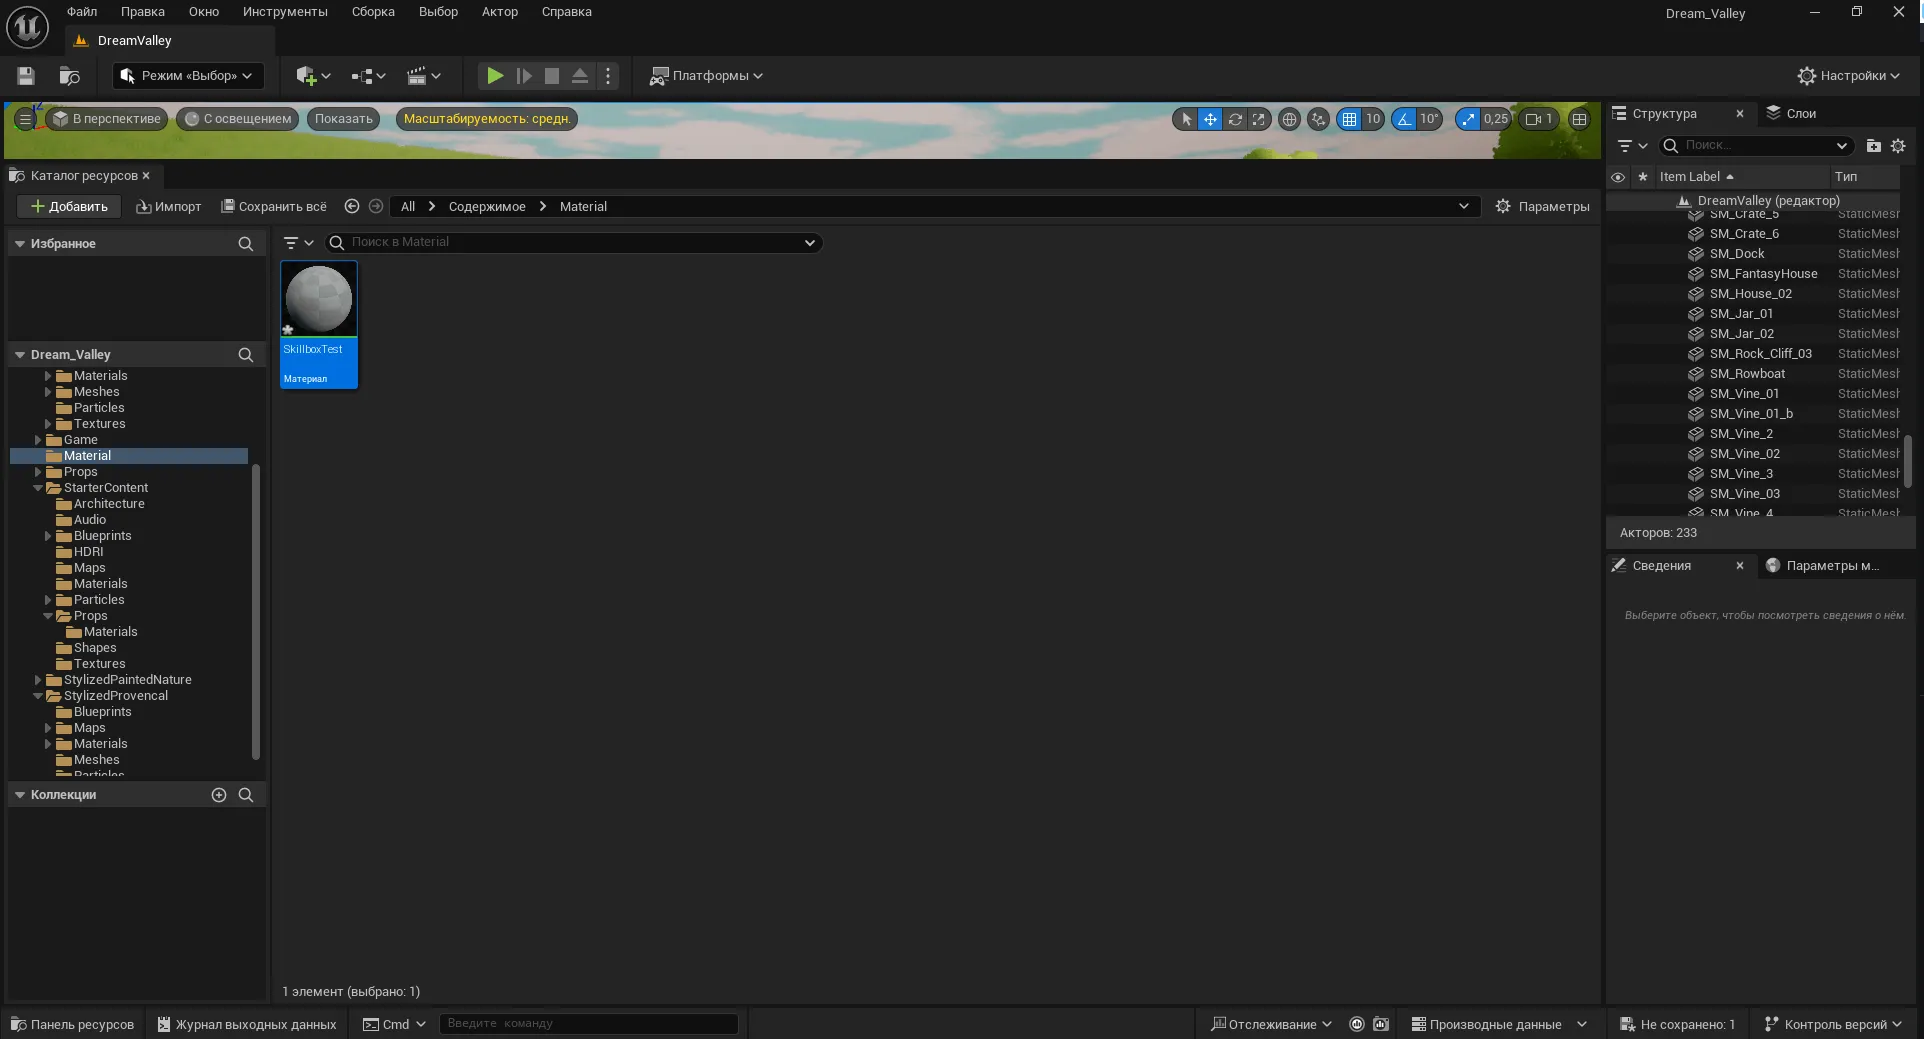Image resolution: width=1924 pixels, height=1039 pixels.
Task: Toggle grid snapping in the viewport
Action: pyautogui.click(x=1349, y=119)
